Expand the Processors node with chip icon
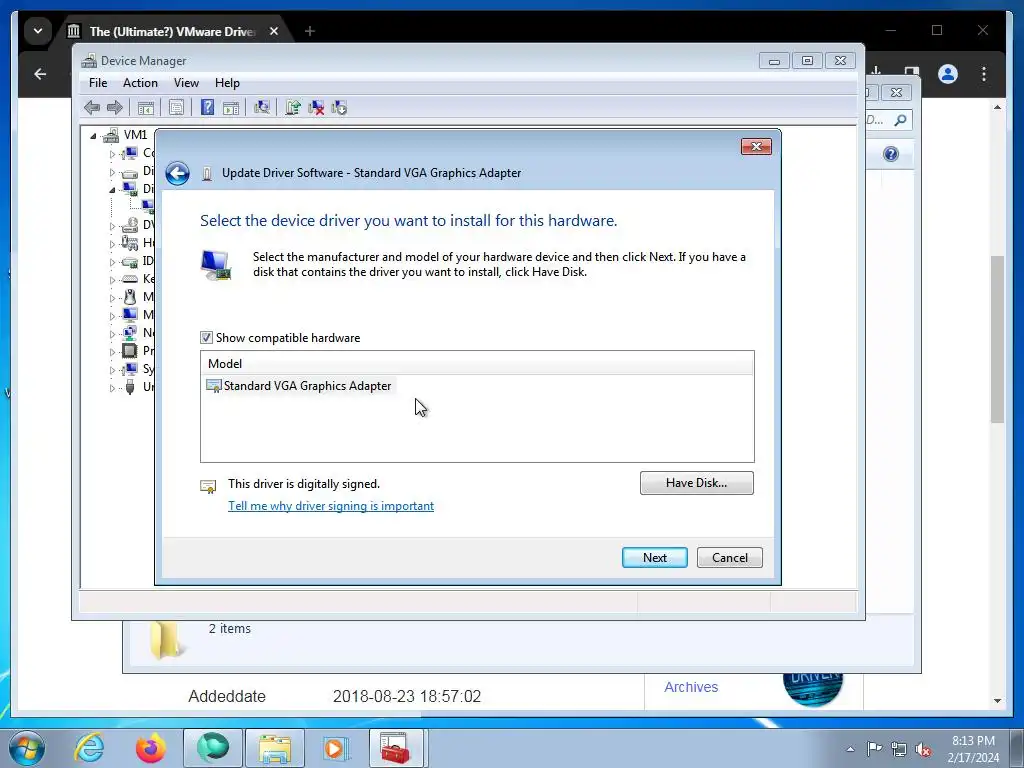1024x768 pixels. pyautogui.click(x=112, y=352)
